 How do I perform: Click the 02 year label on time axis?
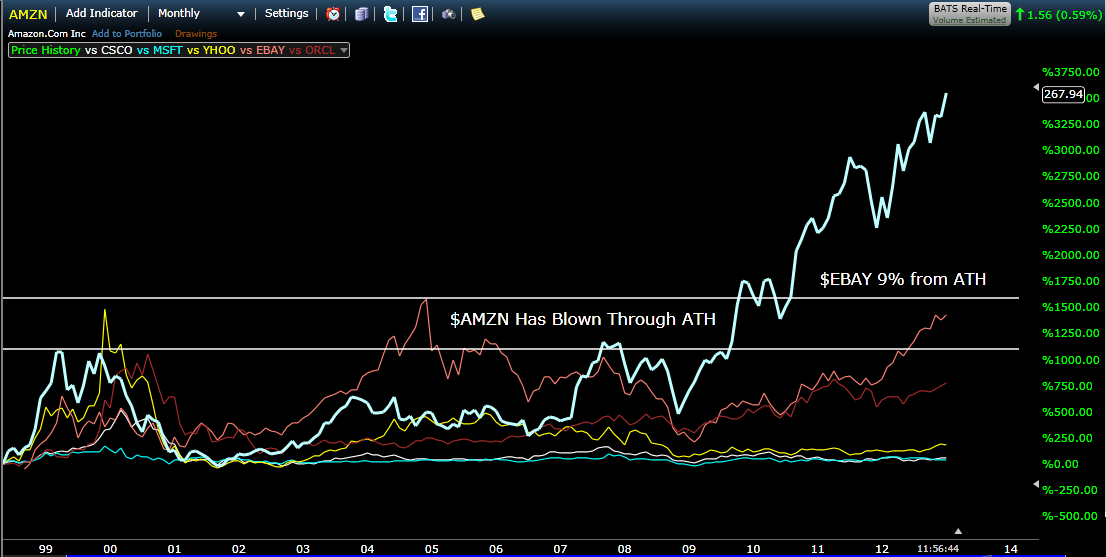coord(238,548)
